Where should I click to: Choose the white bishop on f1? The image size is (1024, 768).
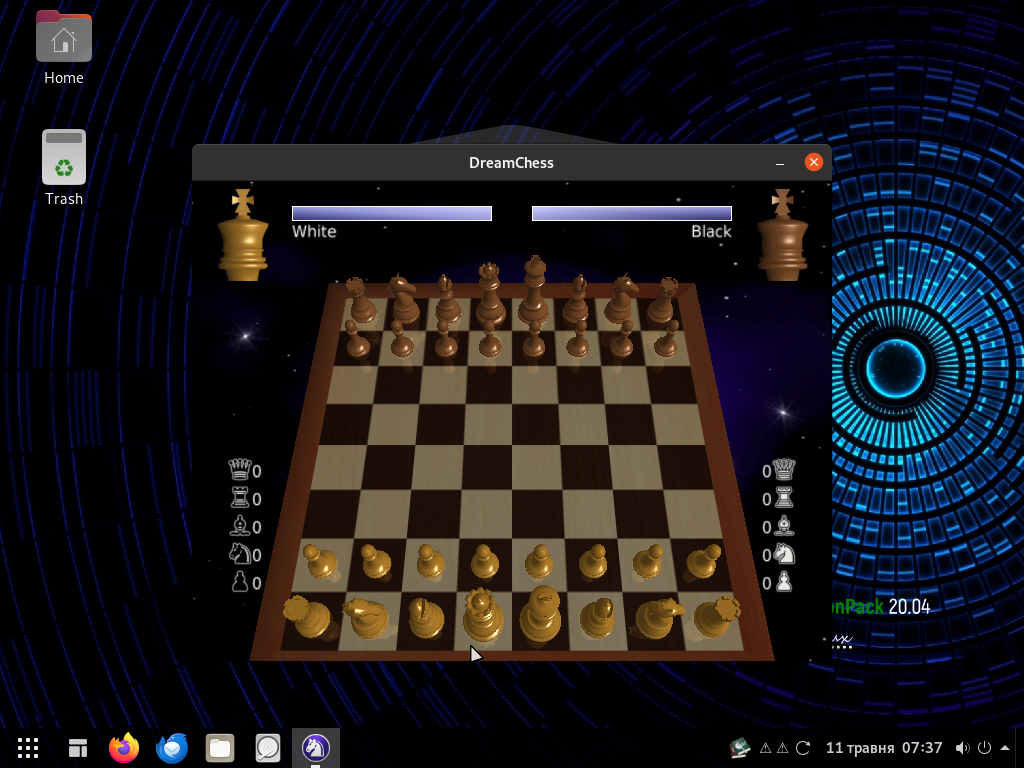pyautogui.click(x=597, y=617)
